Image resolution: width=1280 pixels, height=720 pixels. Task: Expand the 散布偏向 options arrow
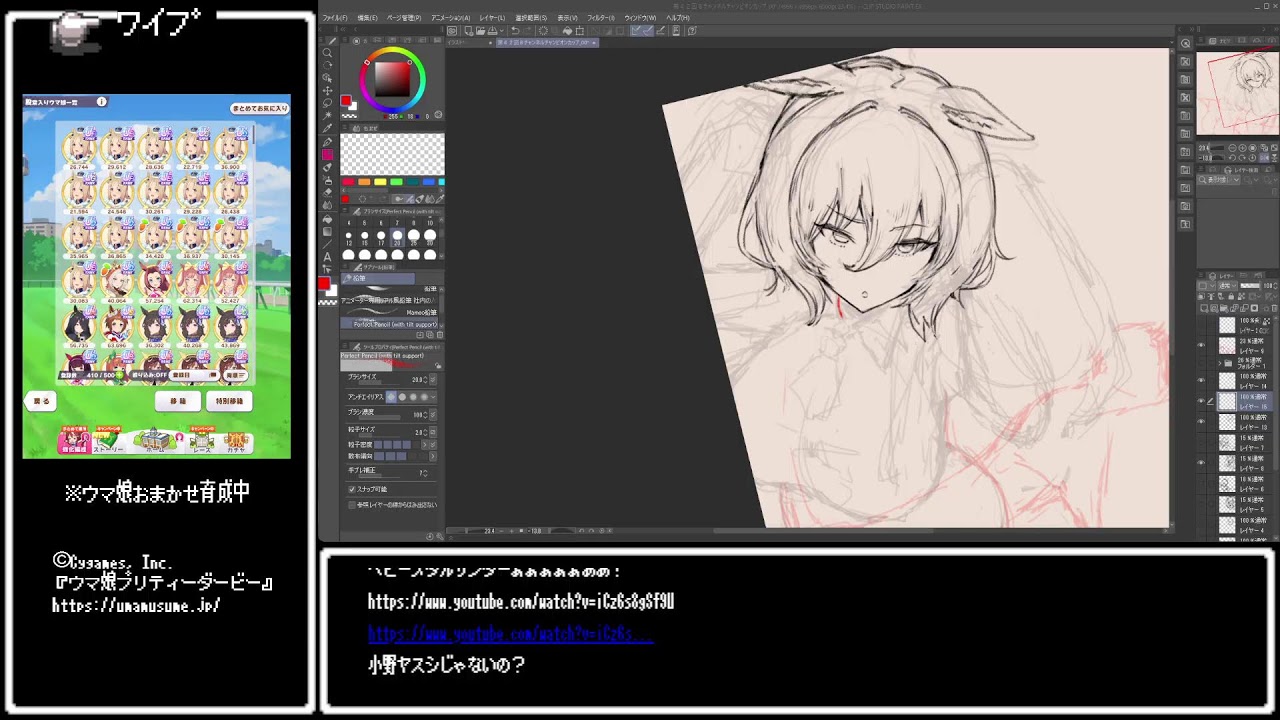click(x=433, y=456)
